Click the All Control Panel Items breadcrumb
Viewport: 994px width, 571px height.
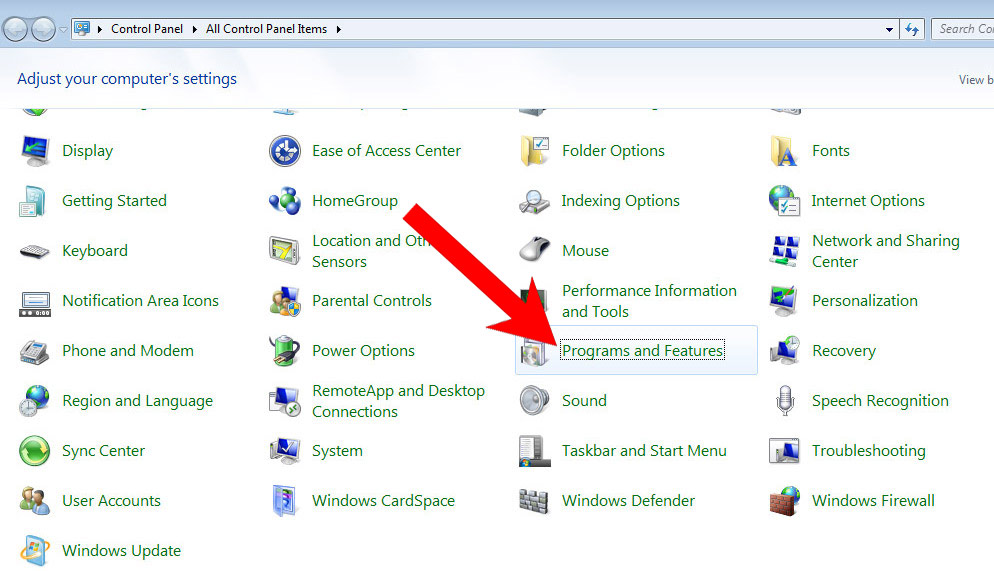click(266, 29)
